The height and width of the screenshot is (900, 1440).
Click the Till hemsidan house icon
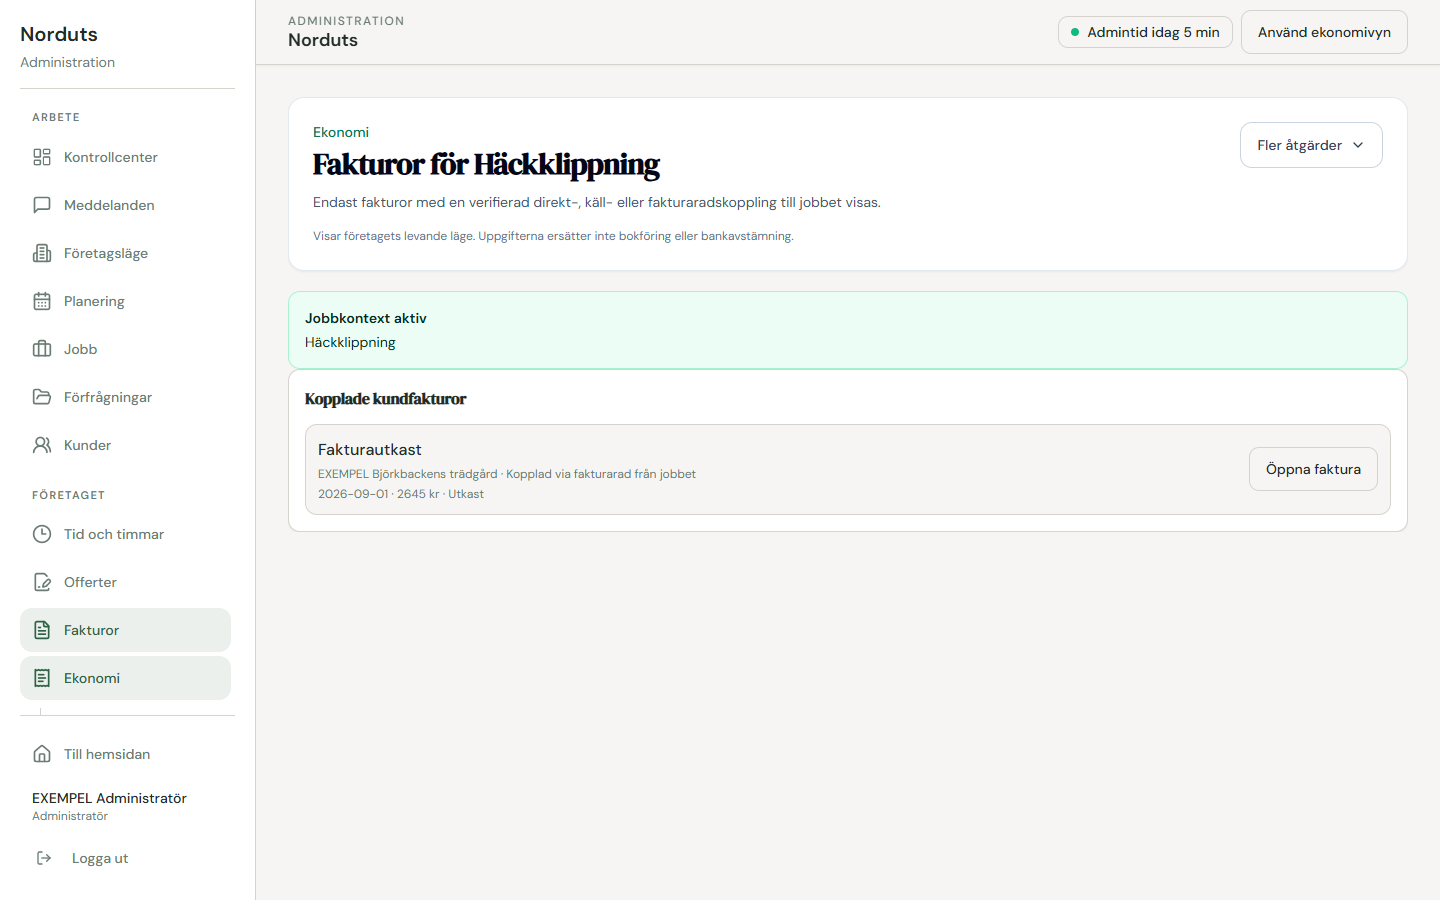pos(42,754)
